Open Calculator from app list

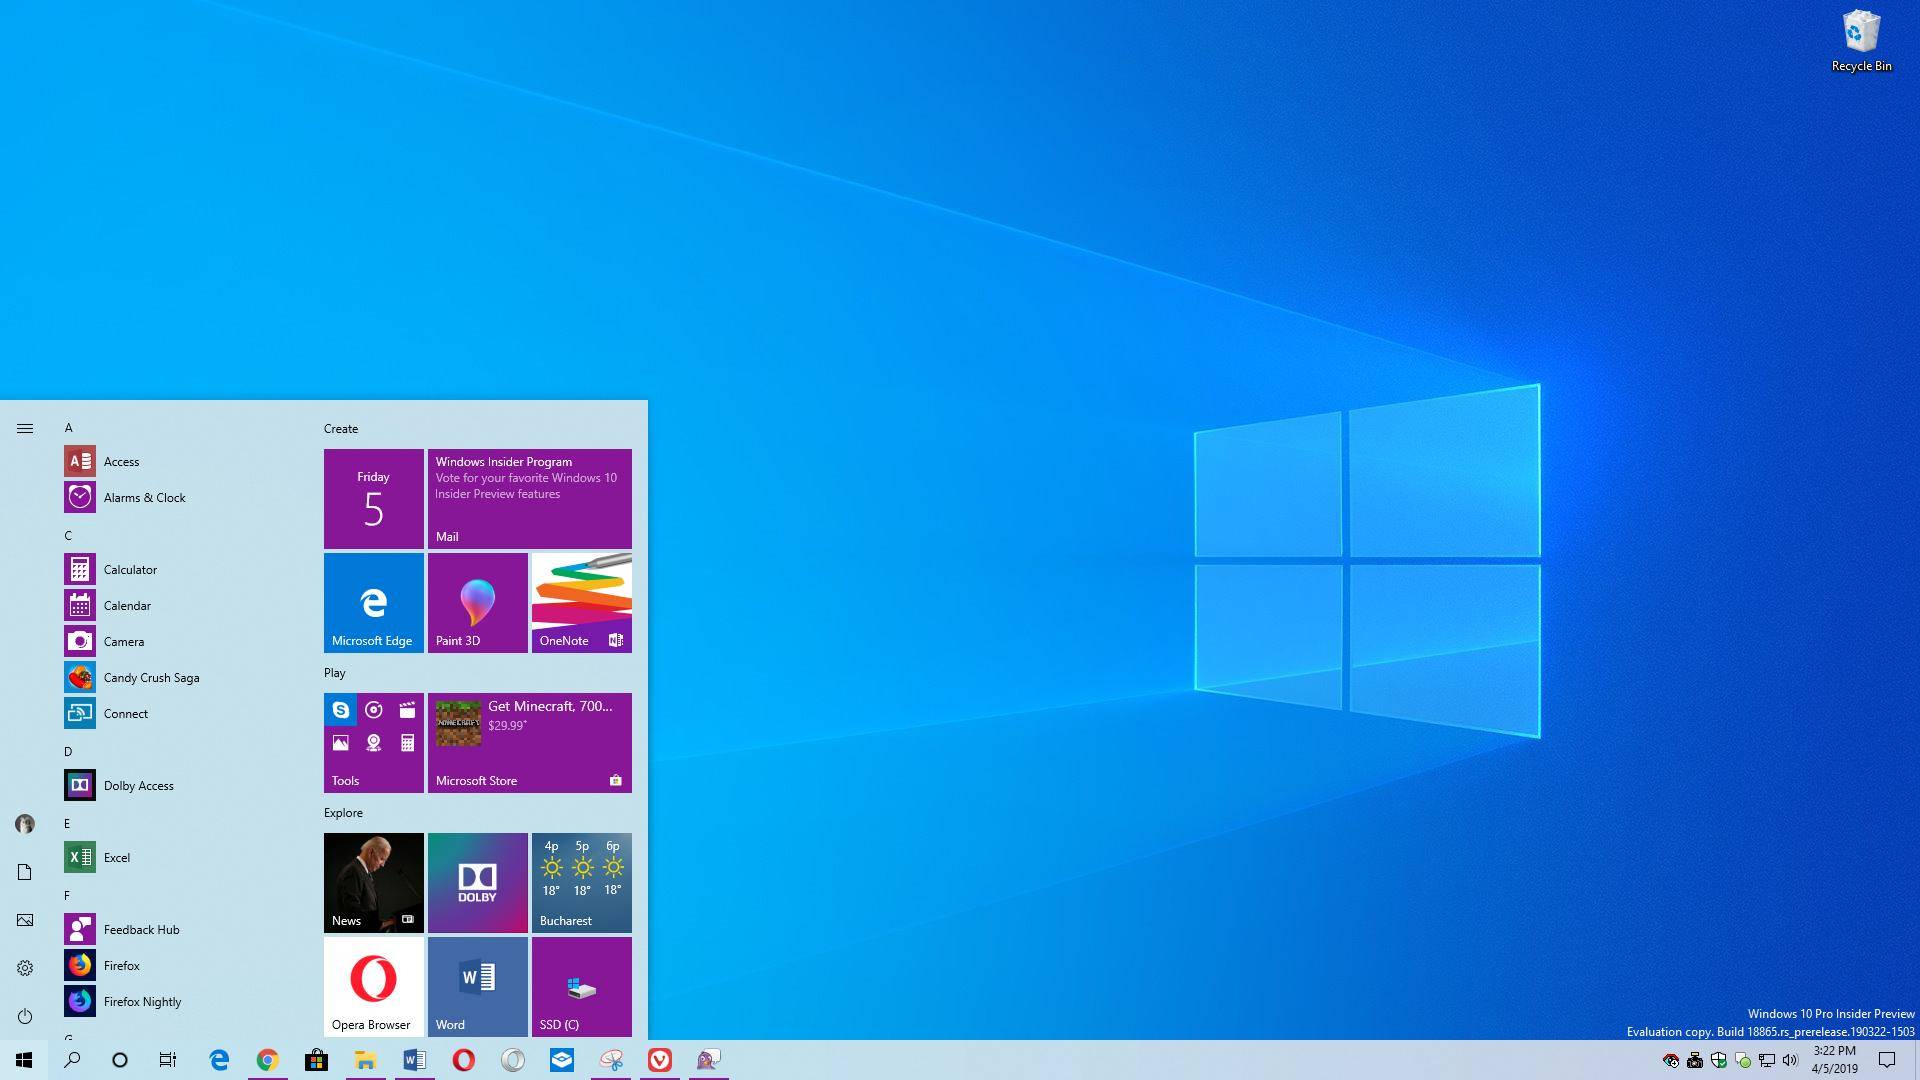(129, 568)
